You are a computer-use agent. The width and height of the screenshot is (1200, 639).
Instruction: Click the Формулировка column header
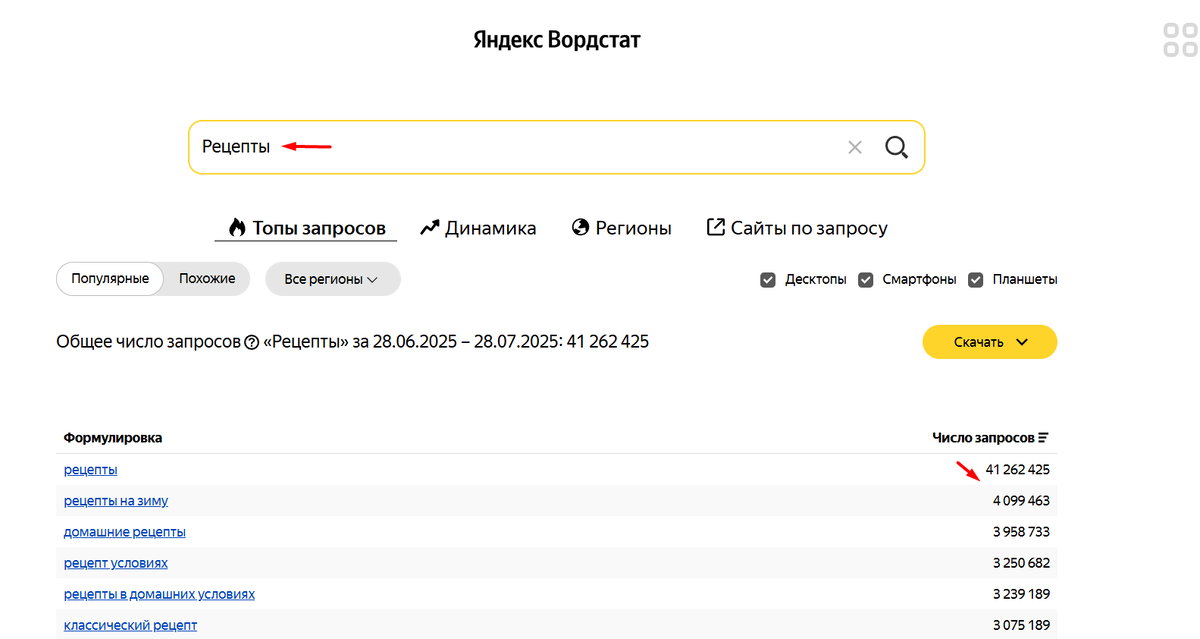pyautogui.click(x=113, y=438)
